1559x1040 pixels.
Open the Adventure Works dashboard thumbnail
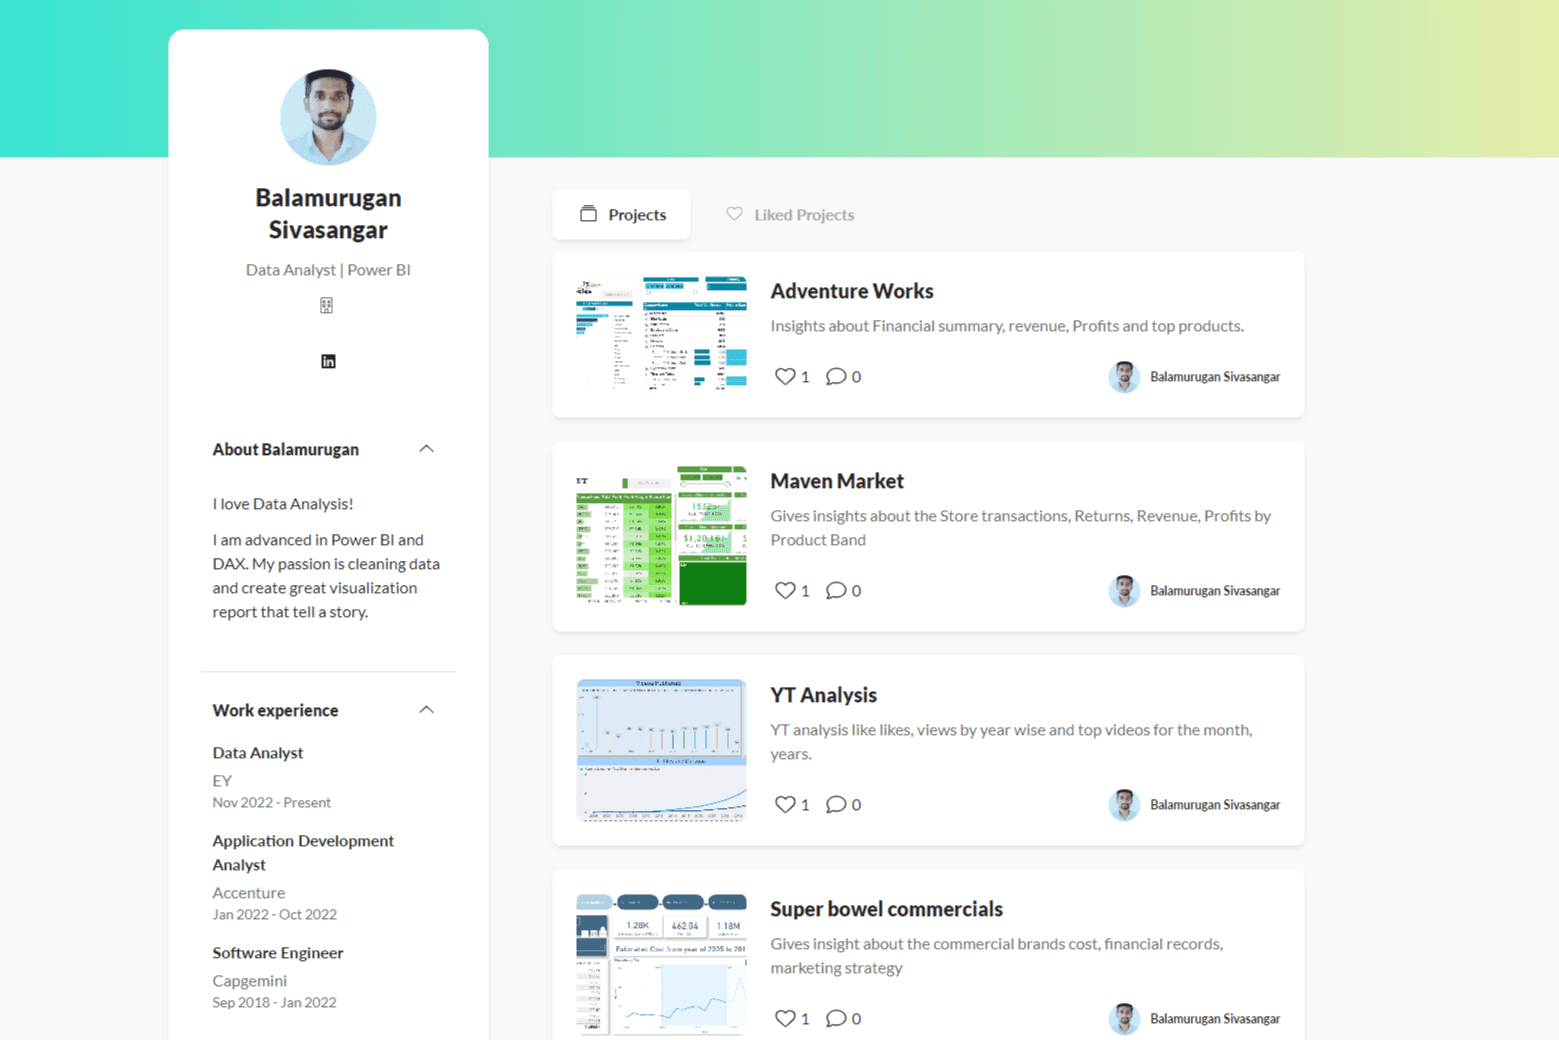click(x=661, y=333)
